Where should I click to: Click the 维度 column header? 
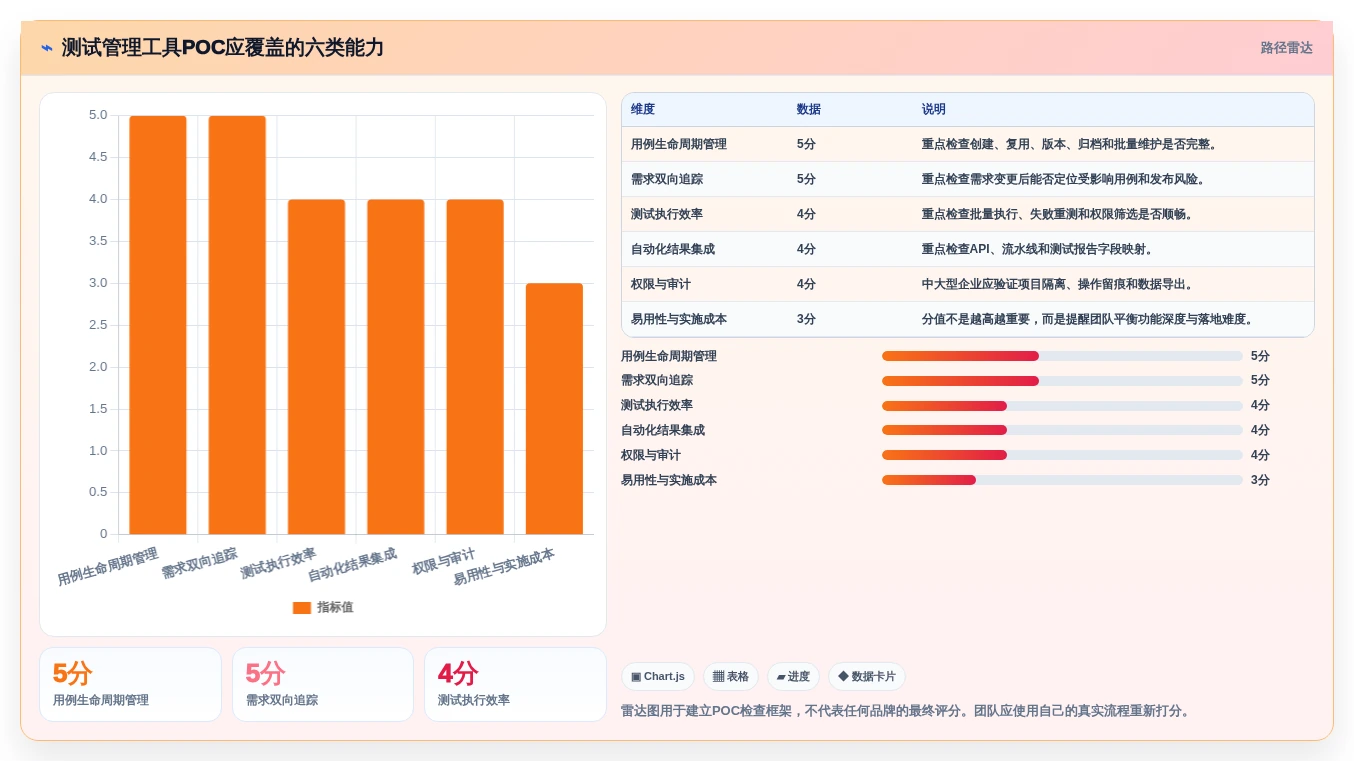click(643, 109)
